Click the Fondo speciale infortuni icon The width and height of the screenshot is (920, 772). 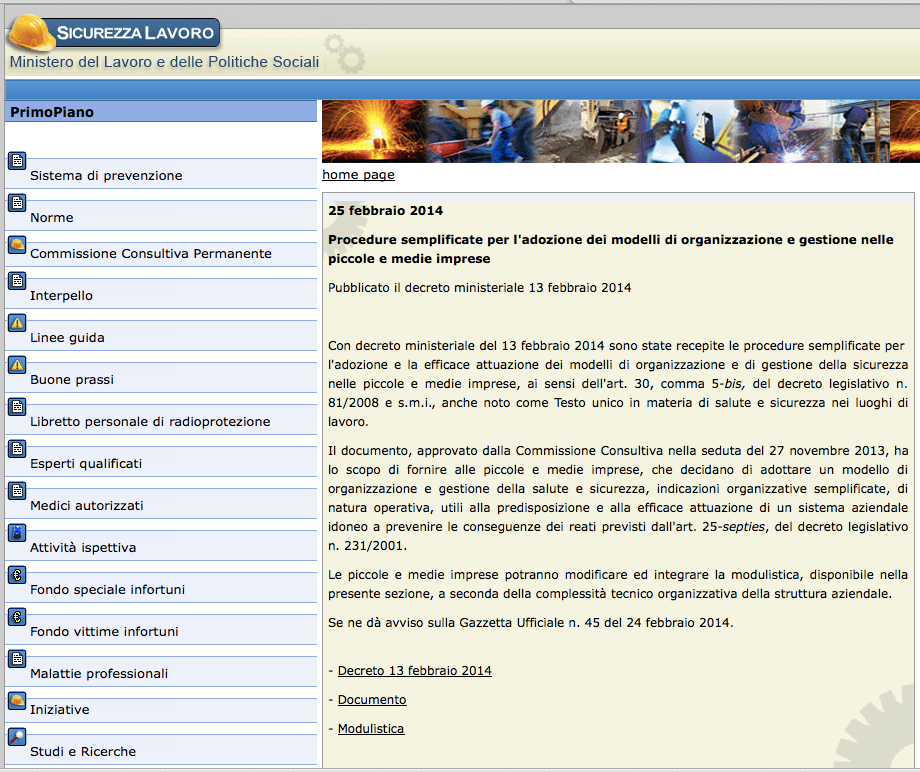(x=16, y=575)
